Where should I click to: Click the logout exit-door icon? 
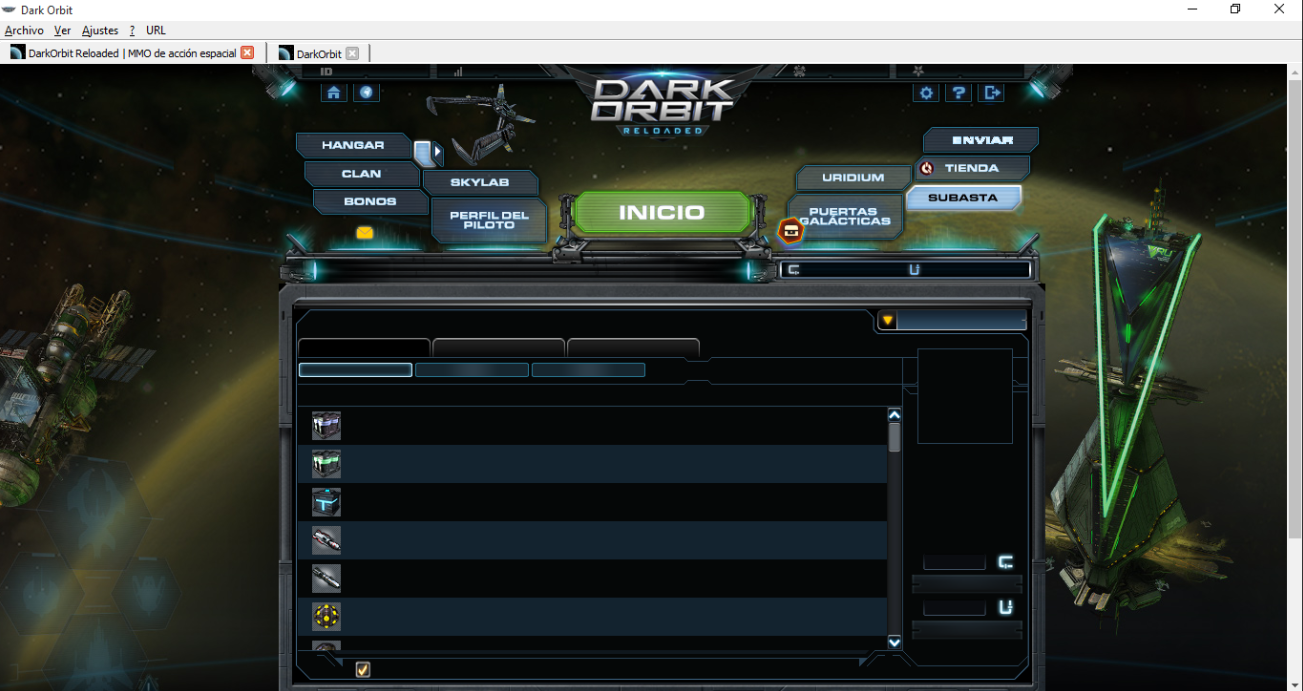coord(992,93)
